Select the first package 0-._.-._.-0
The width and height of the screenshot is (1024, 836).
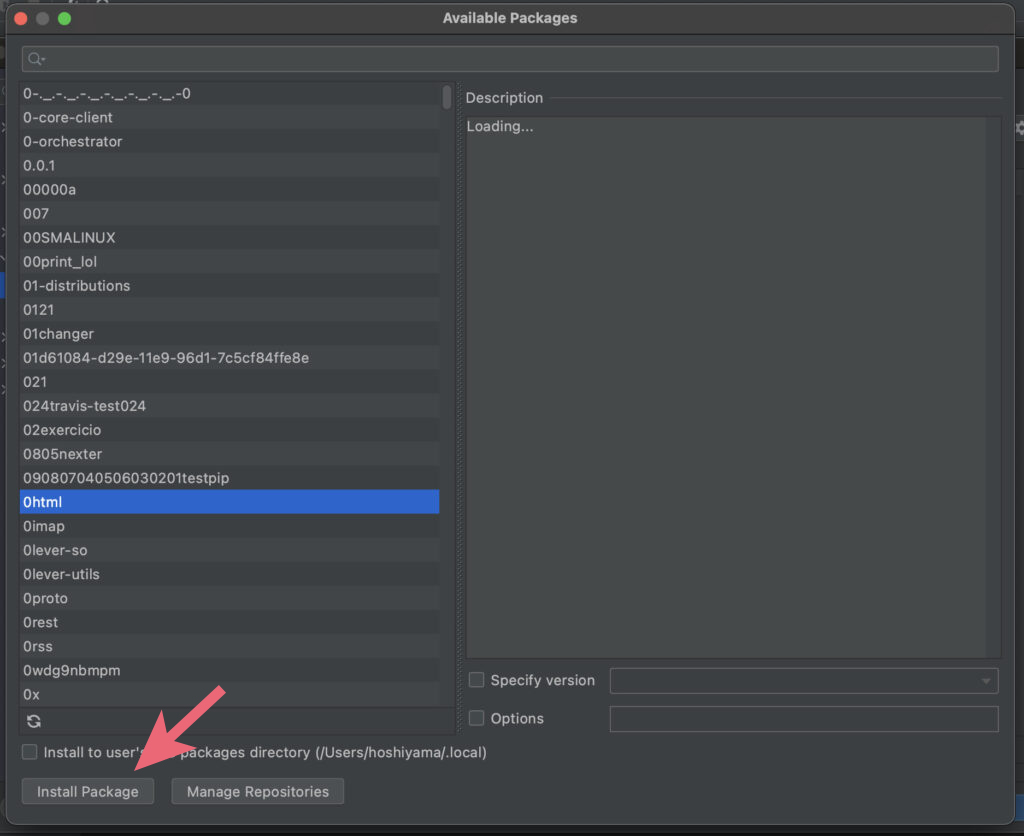coord(229,93)
